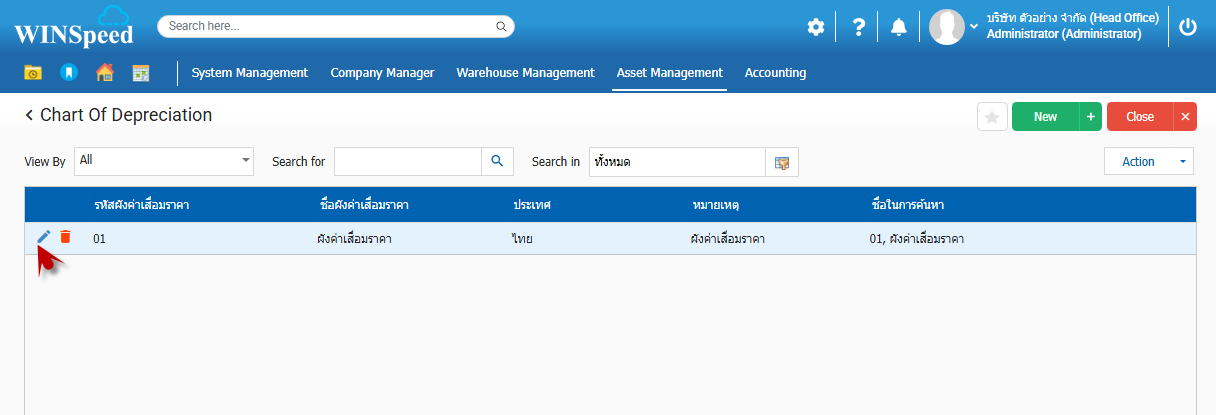Viewport: 1216px width, 415px height.
Task: Expand the View By dropdown
Action: [x=245, y=160]
